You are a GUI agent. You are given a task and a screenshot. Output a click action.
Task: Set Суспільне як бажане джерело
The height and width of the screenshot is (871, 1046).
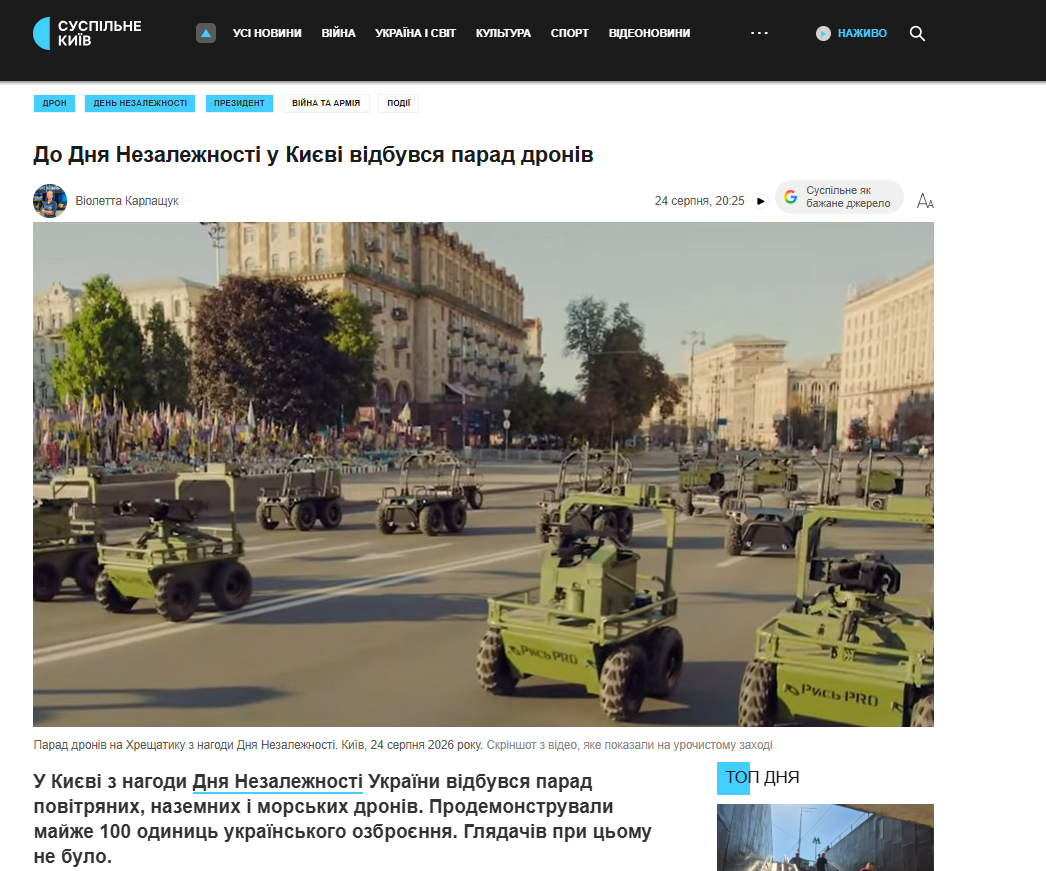[839, 197]
